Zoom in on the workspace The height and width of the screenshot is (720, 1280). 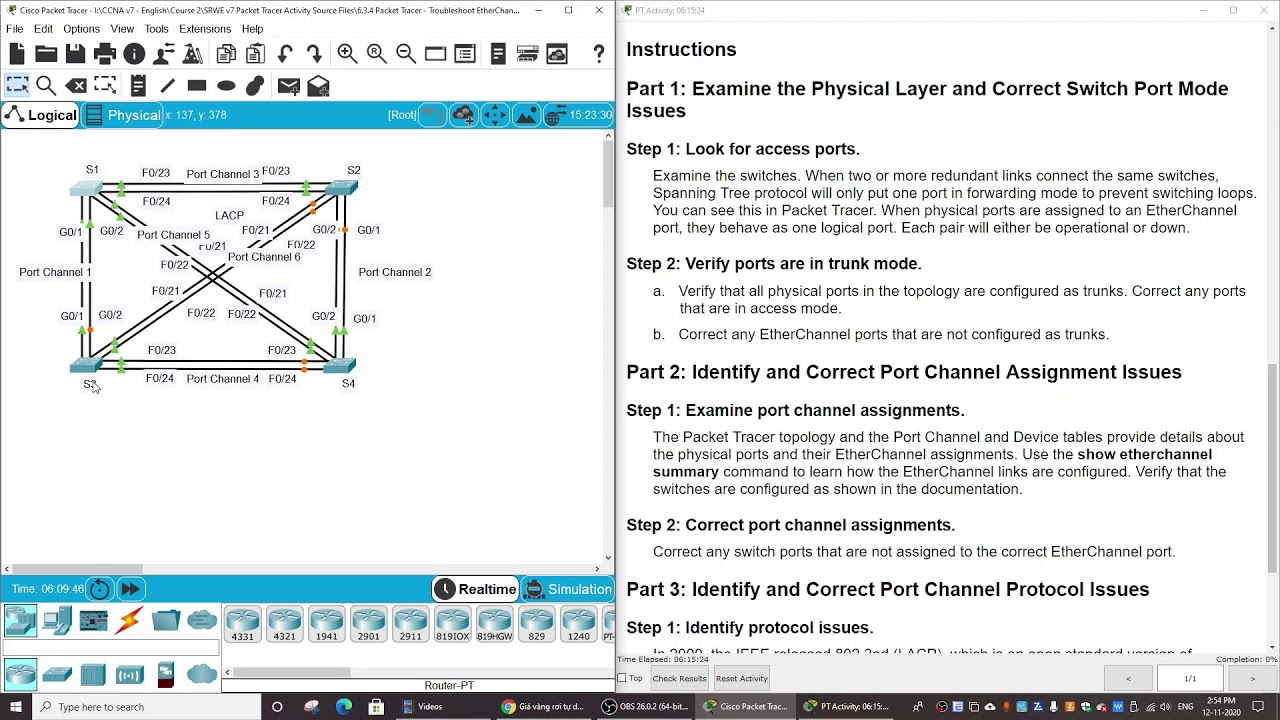click(347, 54)
